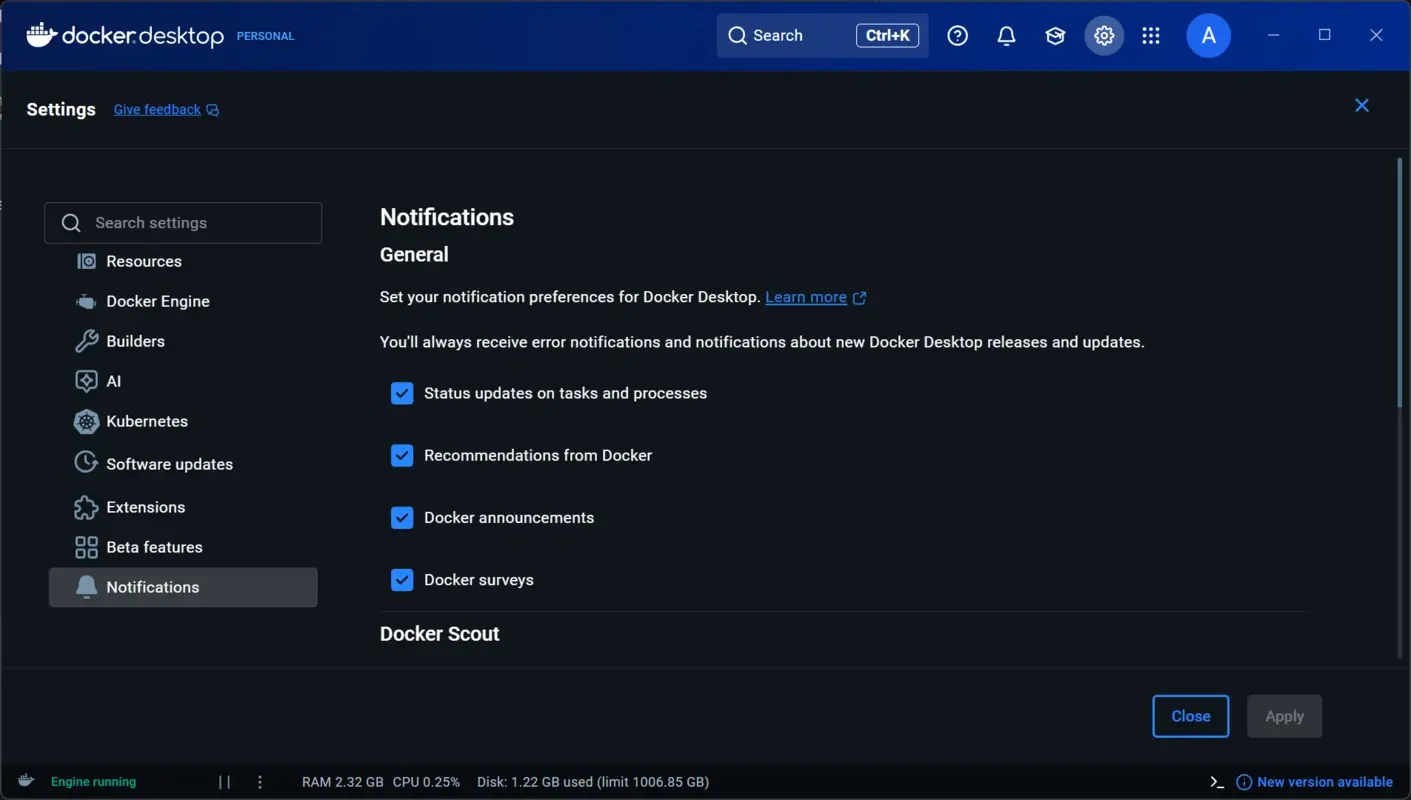Viewport: 1411px width, 800px height.
Task: Click the Settings gear icon
Action: (x=1103, y=35)
